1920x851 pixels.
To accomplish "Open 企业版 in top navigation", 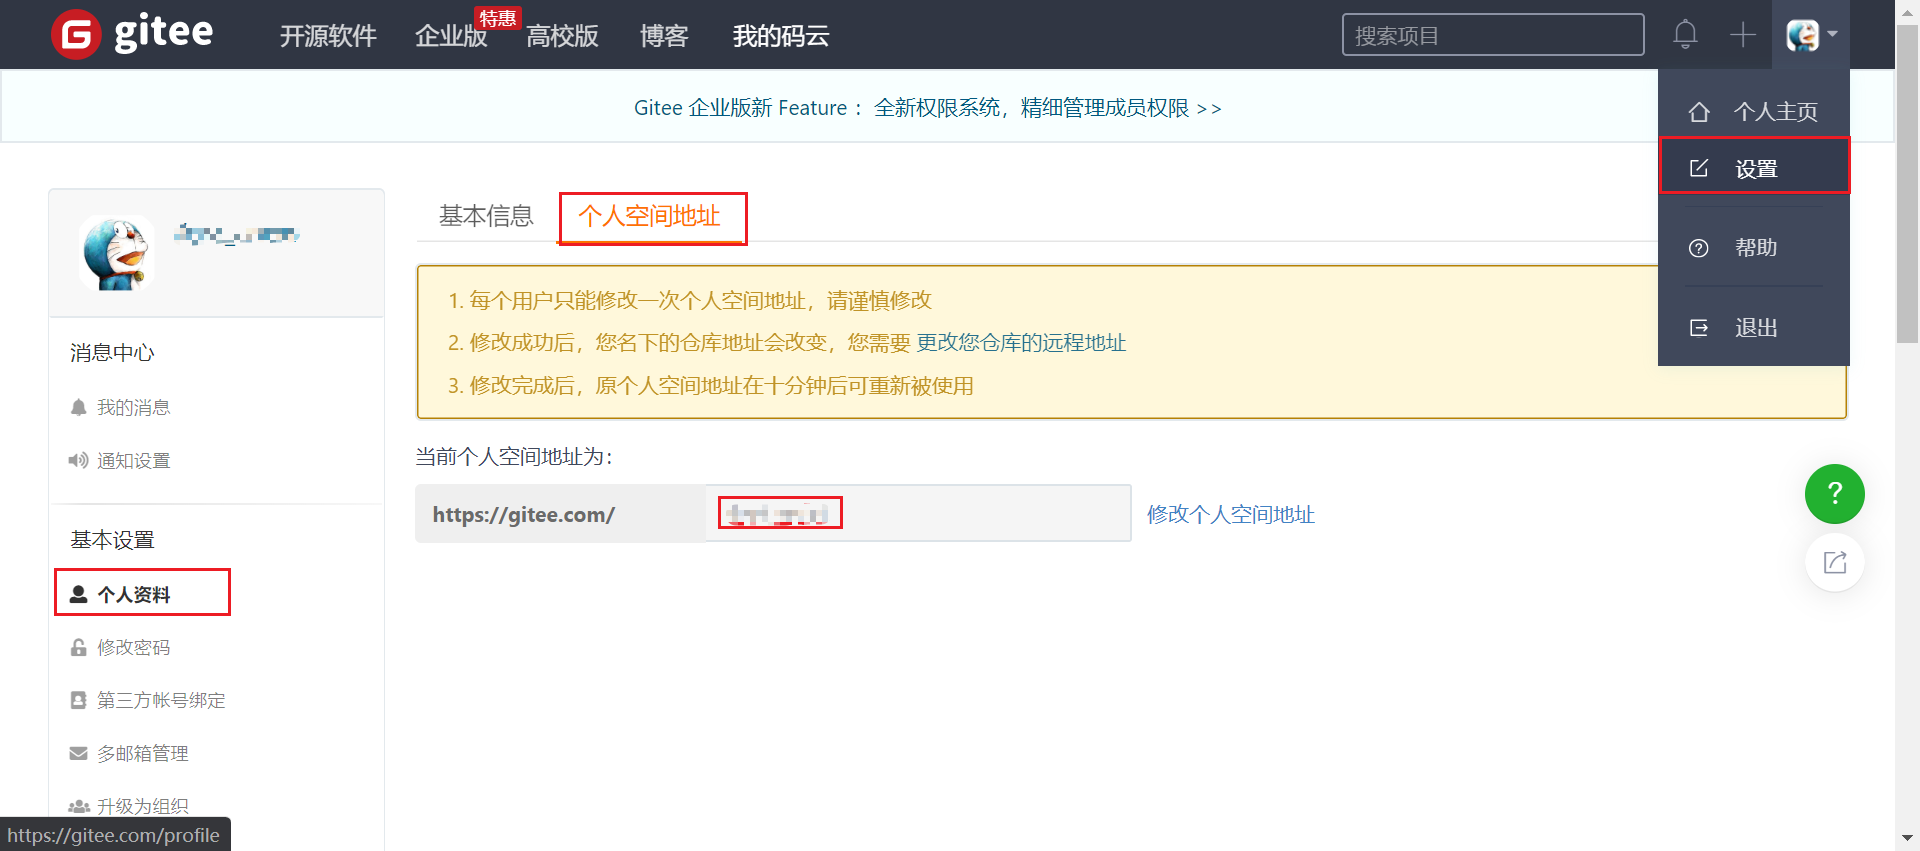I will tap(451, 36).
